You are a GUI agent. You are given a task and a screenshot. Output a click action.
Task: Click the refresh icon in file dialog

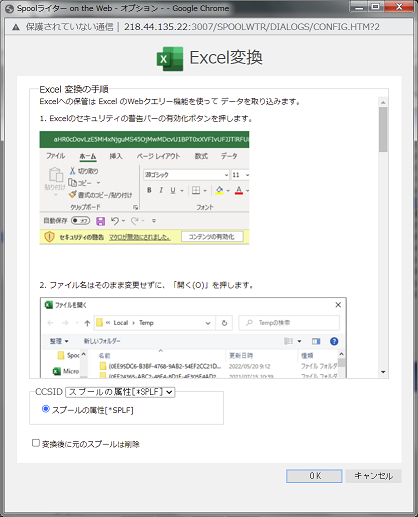click(224, 323)
